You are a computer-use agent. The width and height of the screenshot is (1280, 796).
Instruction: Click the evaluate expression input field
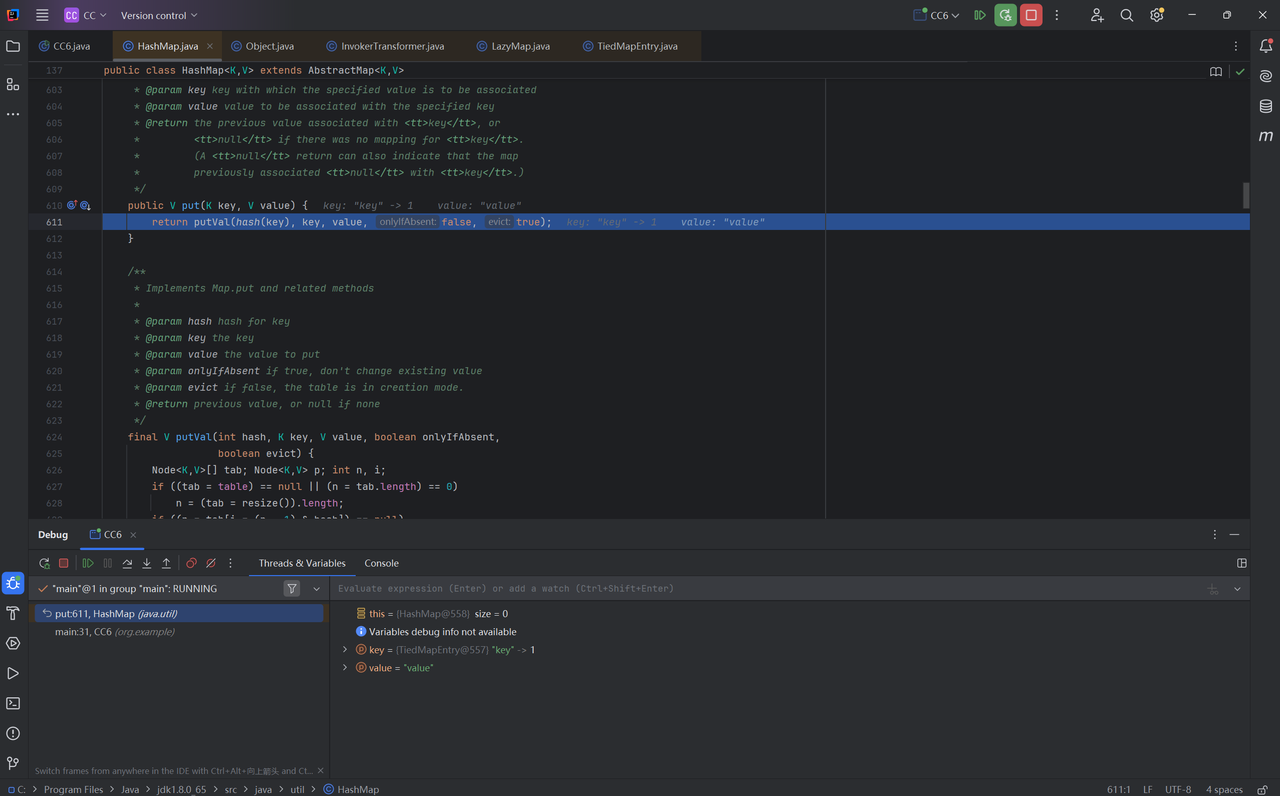point(765,589)
